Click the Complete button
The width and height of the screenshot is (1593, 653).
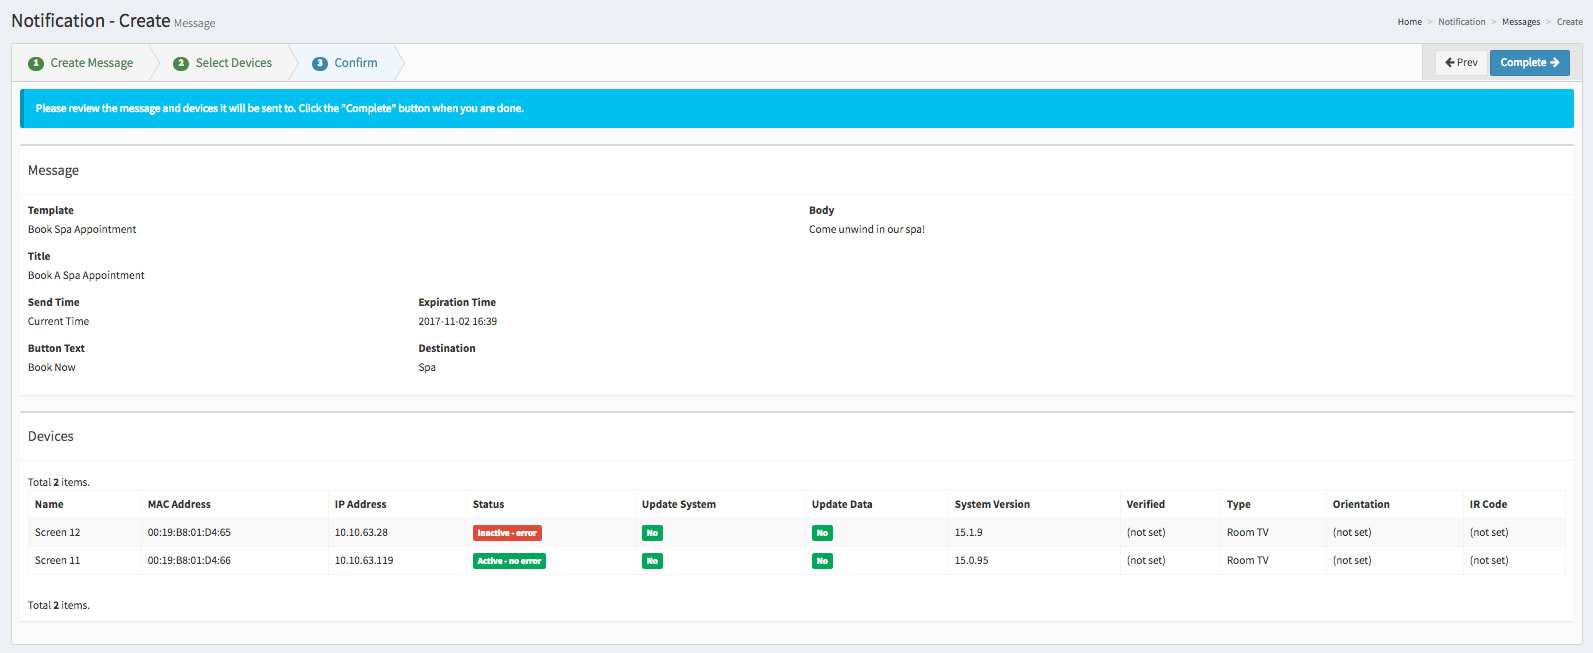(x=1529, y=63)
